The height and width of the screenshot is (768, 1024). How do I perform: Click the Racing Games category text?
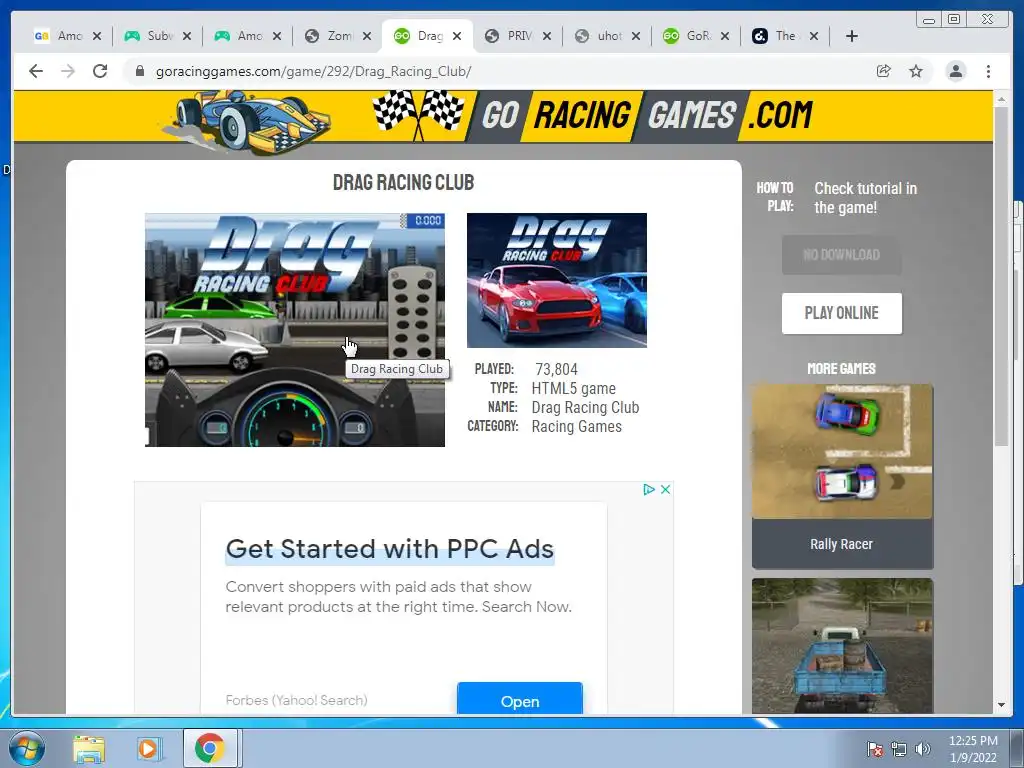click(x=577, y=426)
